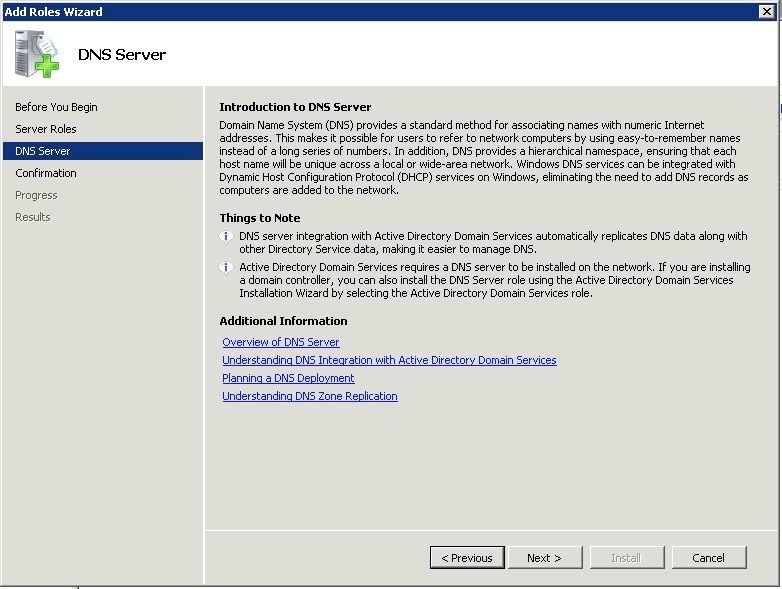Go to the Before You Begin step
Viewport: 782px width, 589px height.
click(56, 107)
